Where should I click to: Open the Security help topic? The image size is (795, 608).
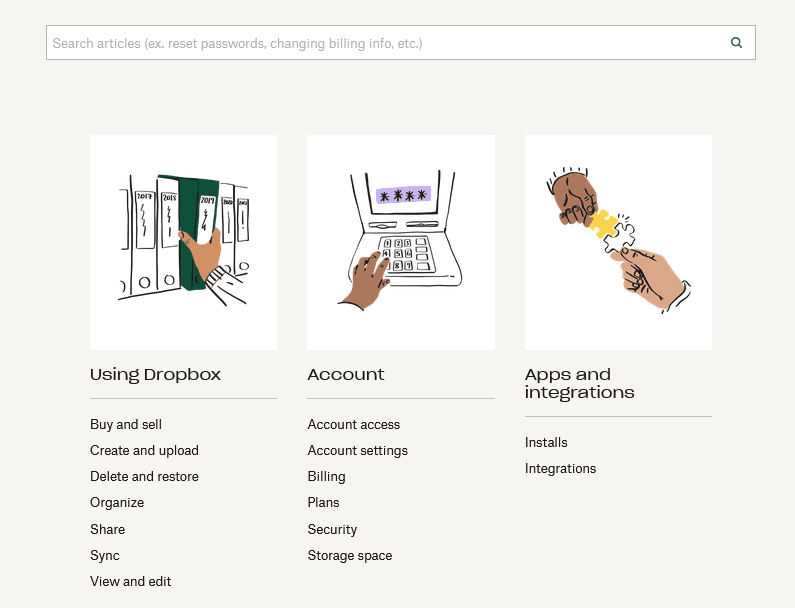click(333, 529)
